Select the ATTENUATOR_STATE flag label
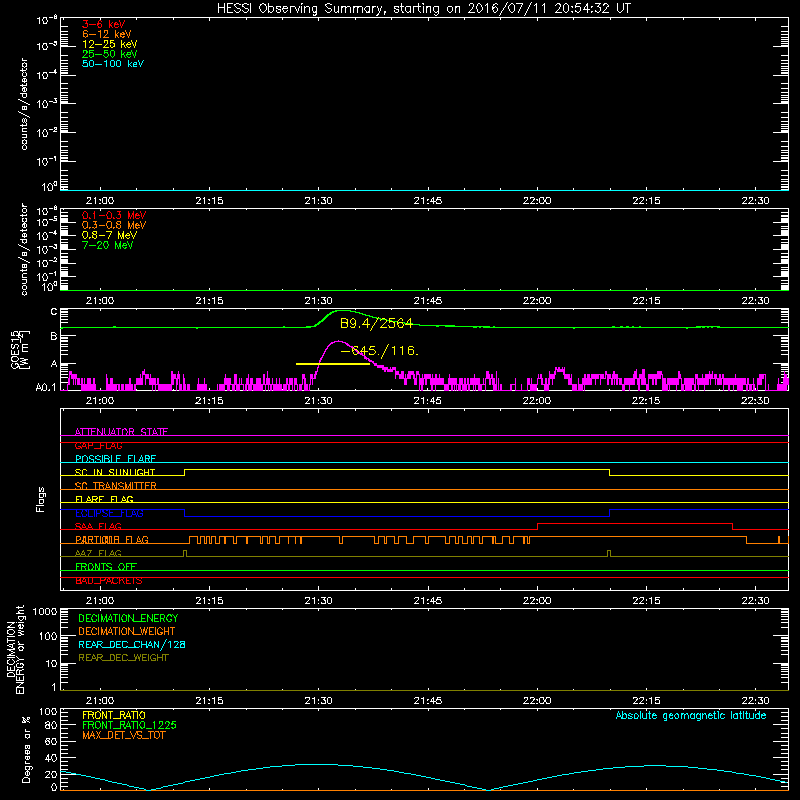 pos(121,432)
